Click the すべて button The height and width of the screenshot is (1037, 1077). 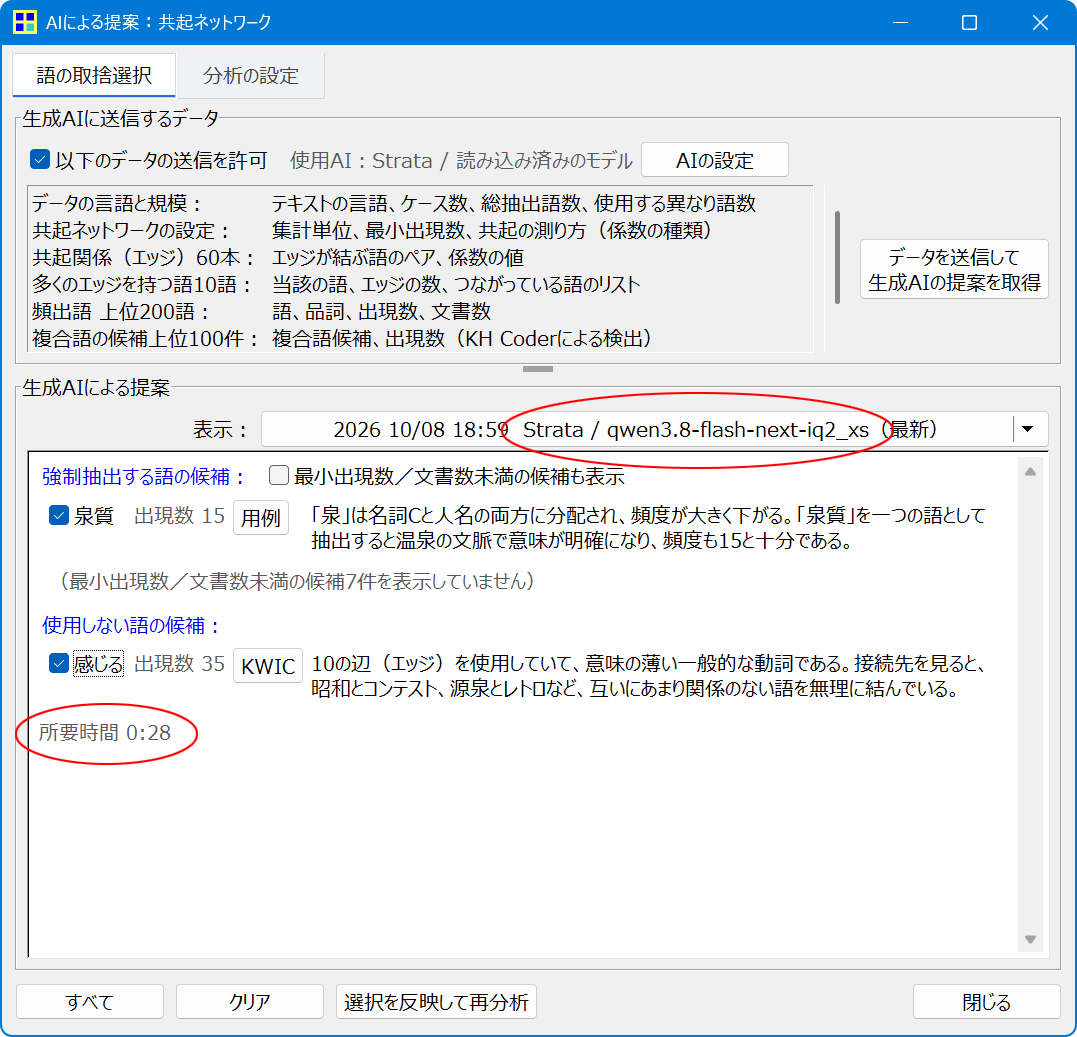pos(89,1001)
